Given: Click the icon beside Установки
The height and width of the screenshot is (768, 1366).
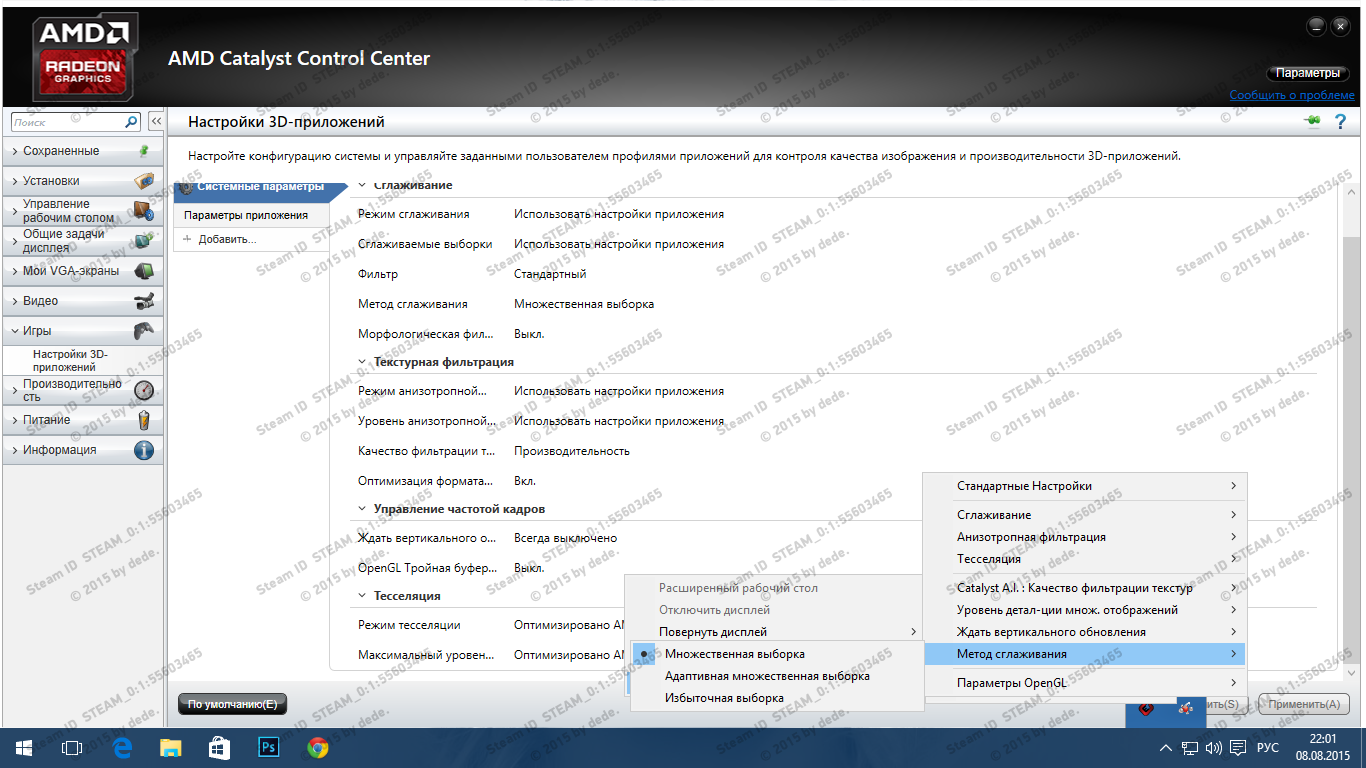Looking at the screenshot, I should coord(144,181).
